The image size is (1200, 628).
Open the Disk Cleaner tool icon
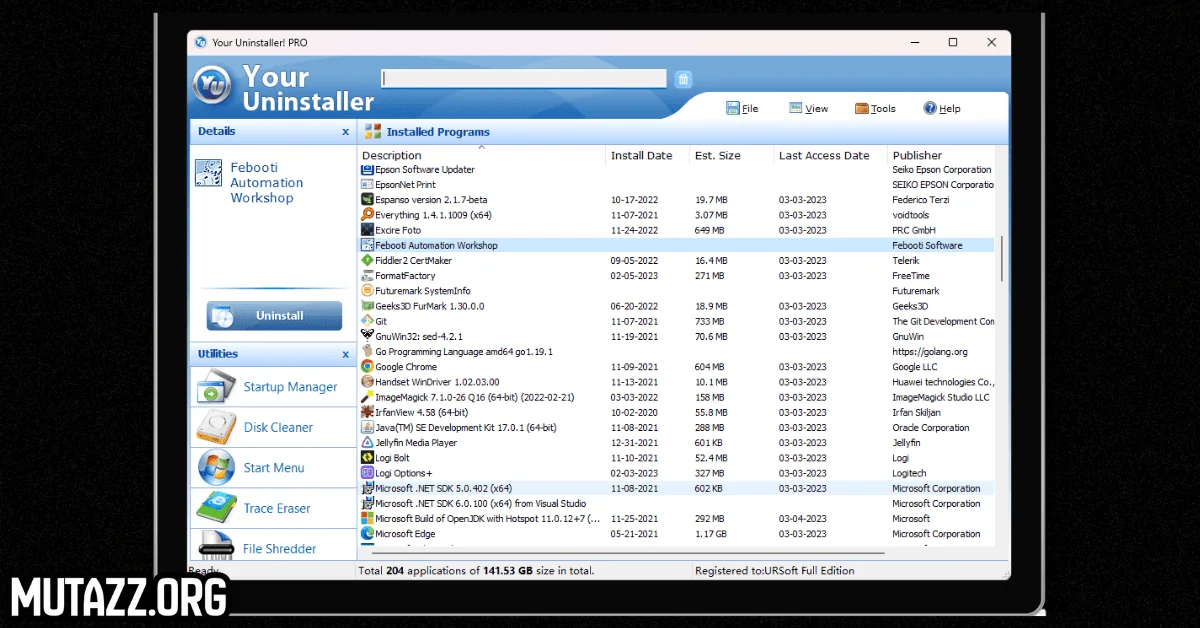[213, 427]
